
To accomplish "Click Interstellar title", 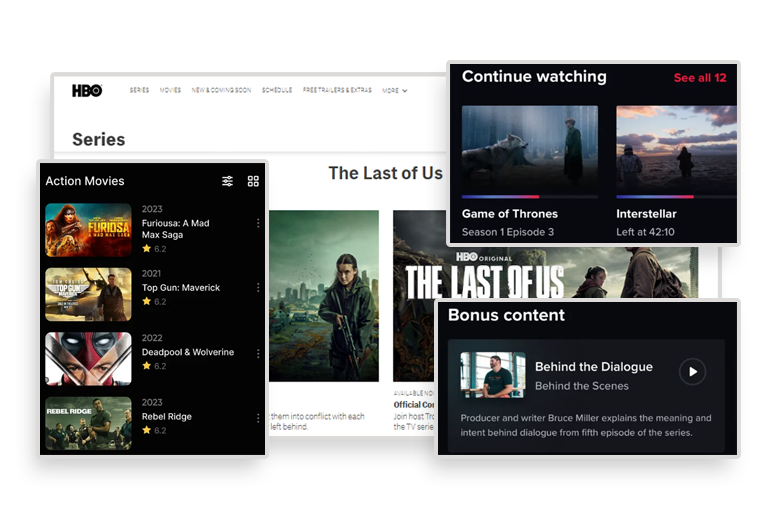I will [646, 214].
